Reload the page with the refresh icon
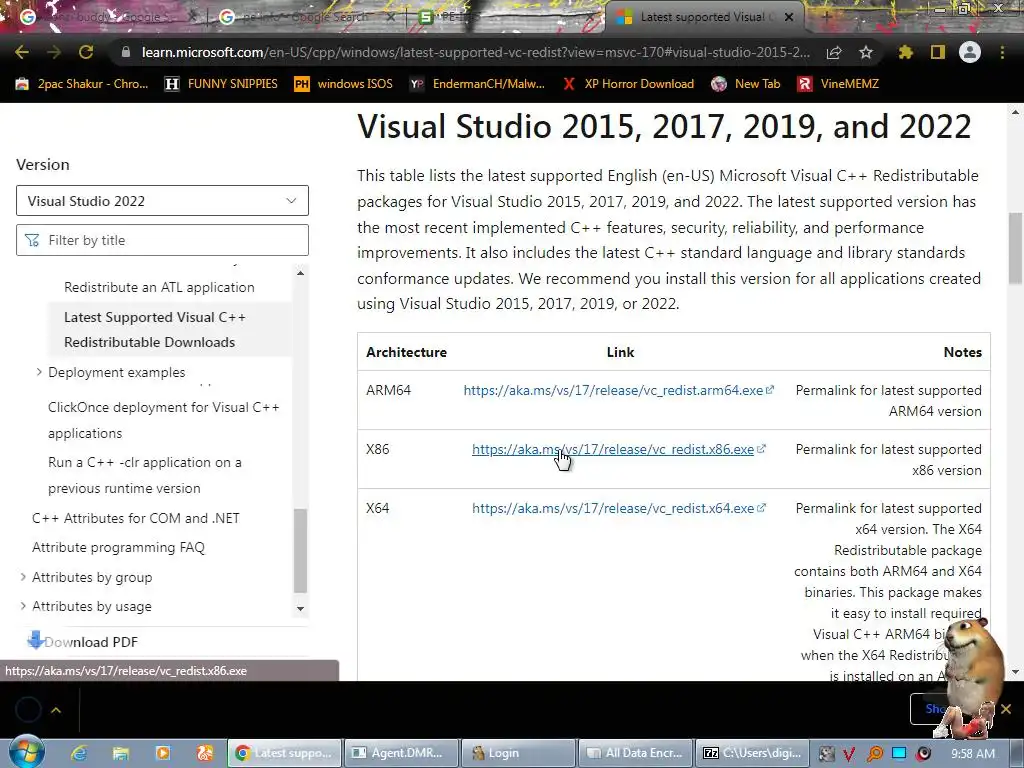The width and height of the screenshot is (1024, 768). pyautogui.click(x=86, y=52)
